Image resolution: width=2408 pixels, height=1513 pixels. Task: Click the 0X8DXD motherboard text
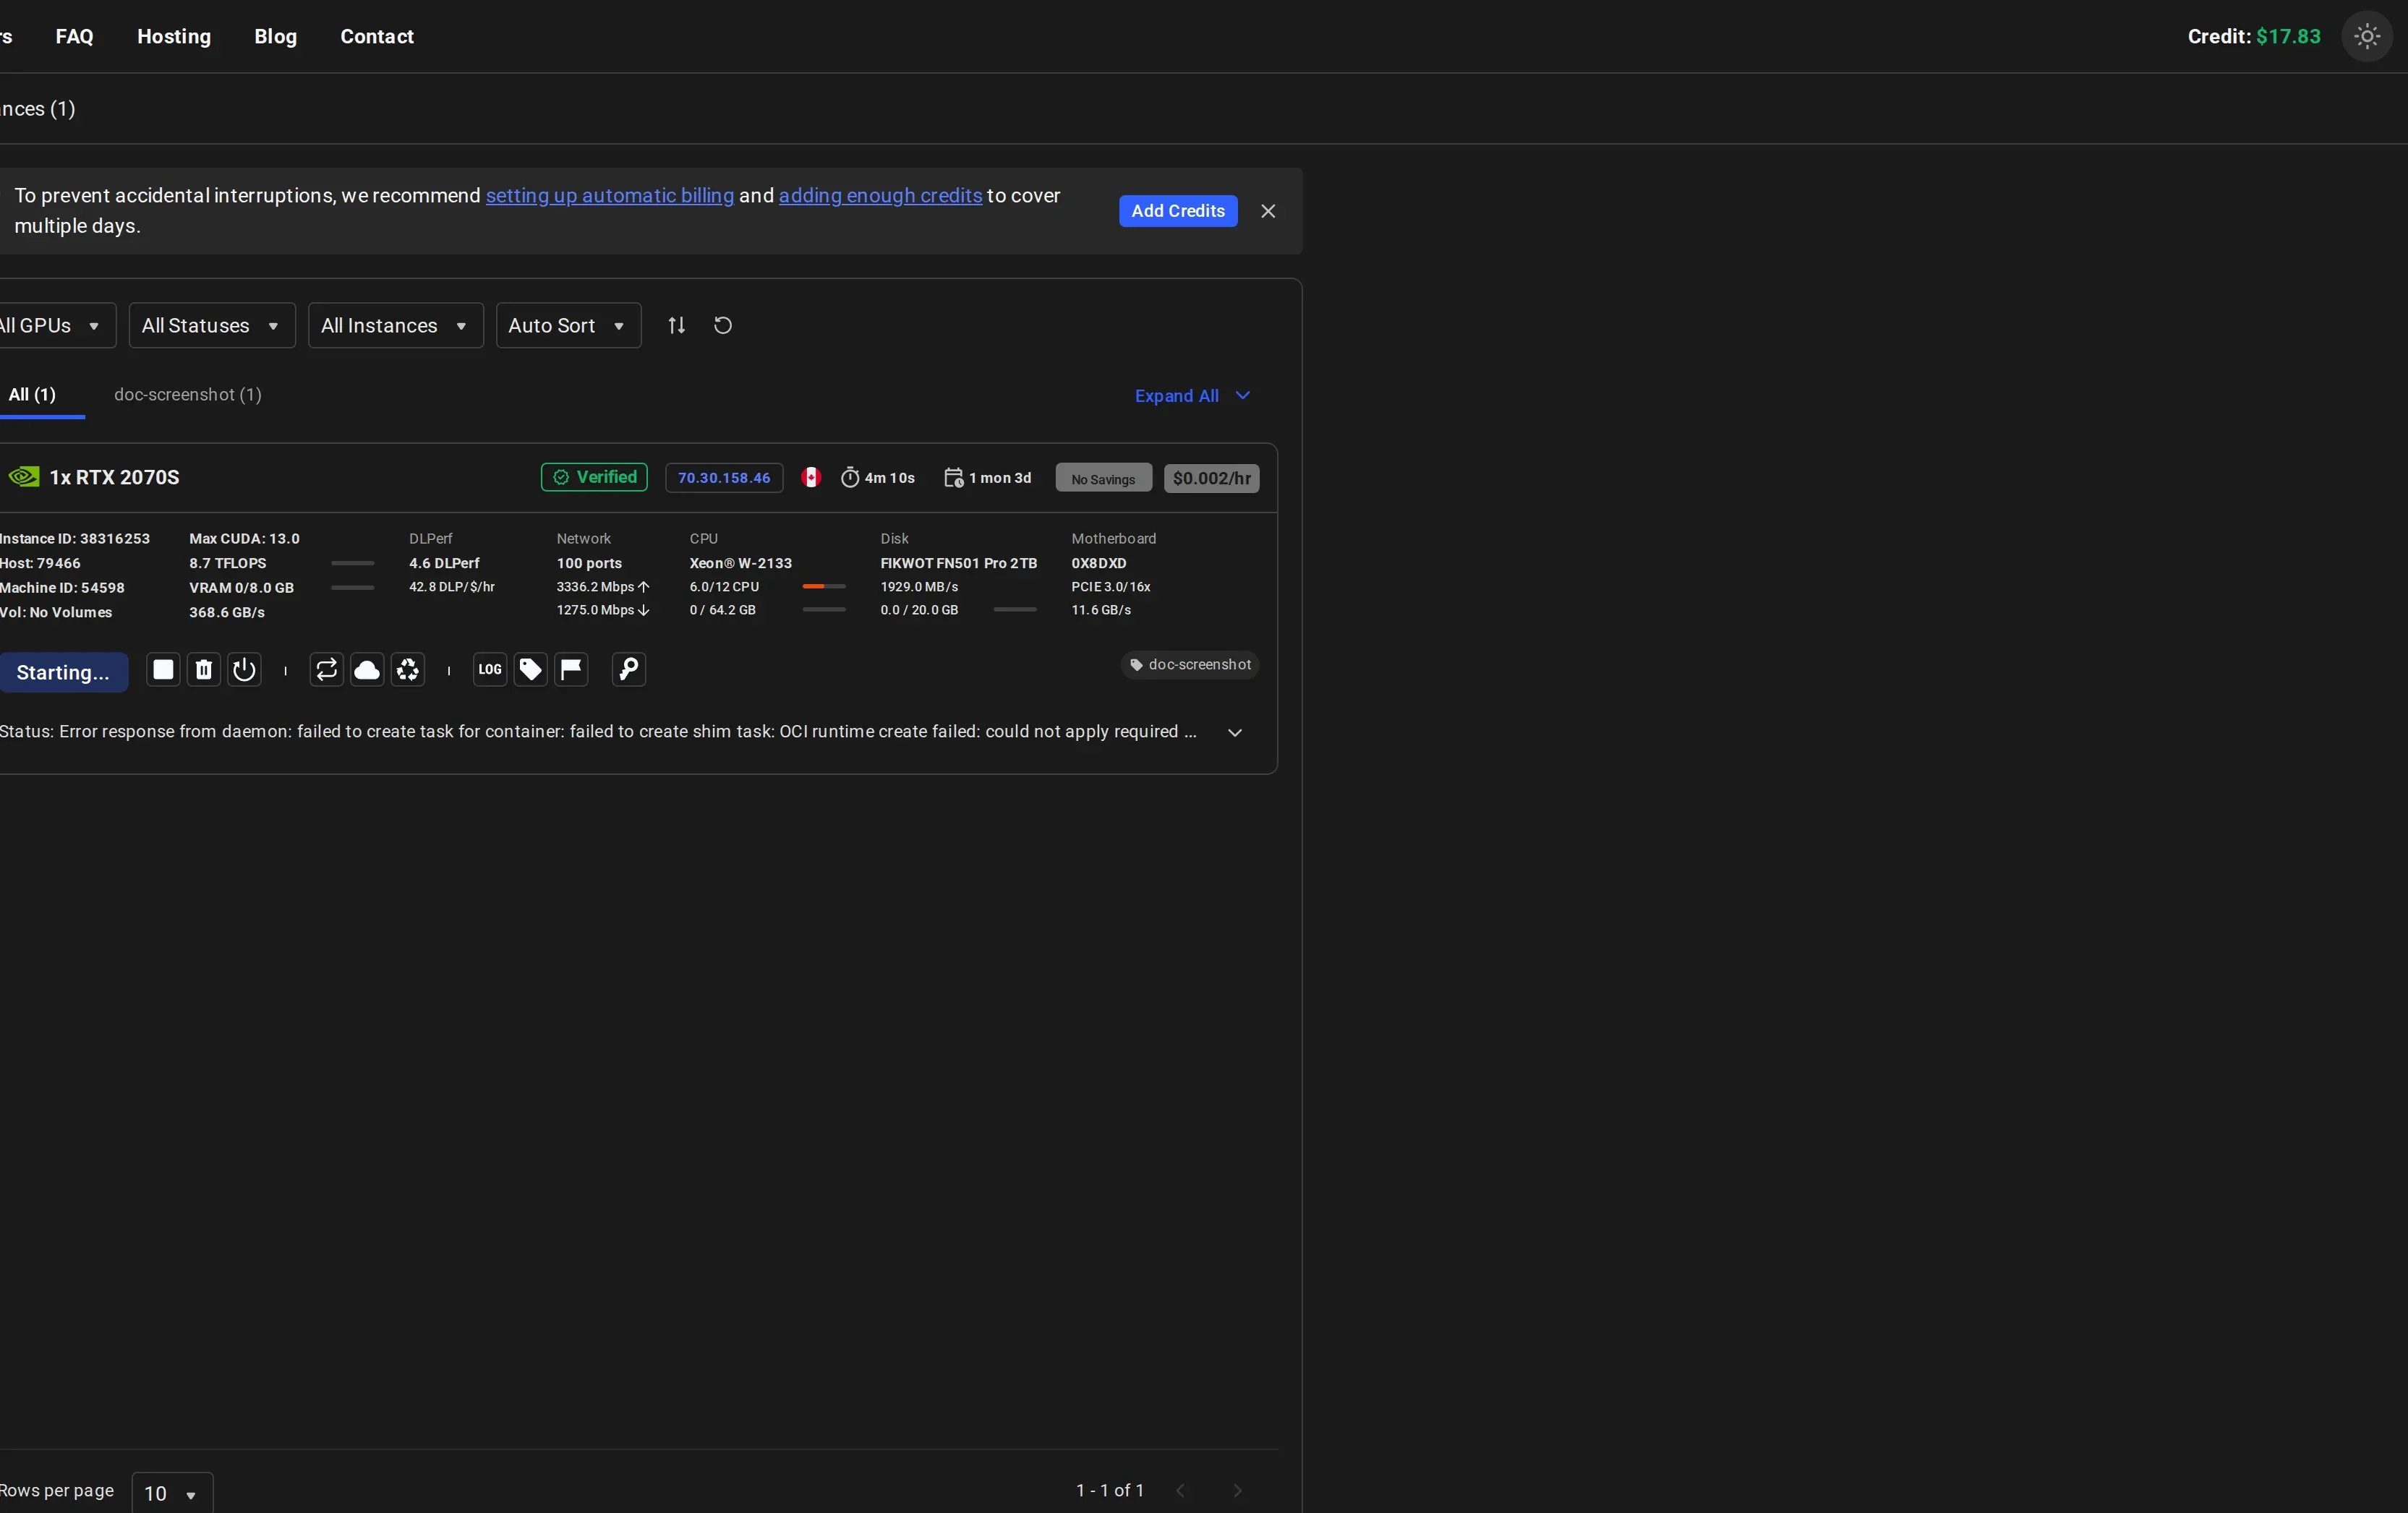tap(1099, 564)
